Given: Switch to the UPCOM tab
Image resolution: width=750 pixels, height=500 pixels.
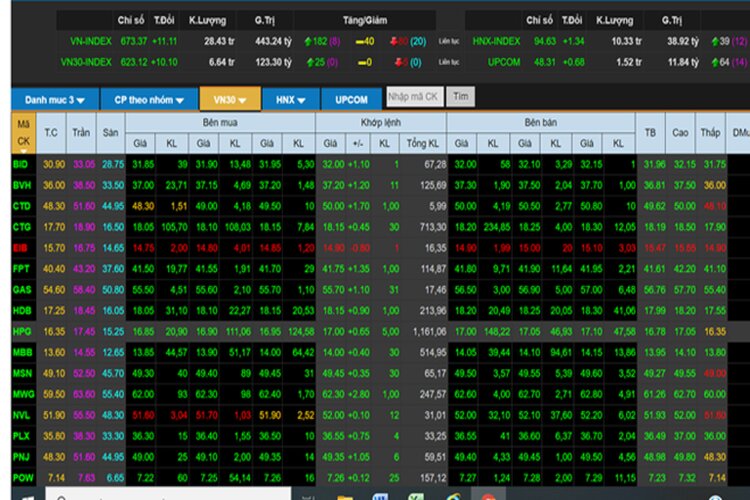Looking at the screenshot, I should pyautogui.click(x=352, y=100).
